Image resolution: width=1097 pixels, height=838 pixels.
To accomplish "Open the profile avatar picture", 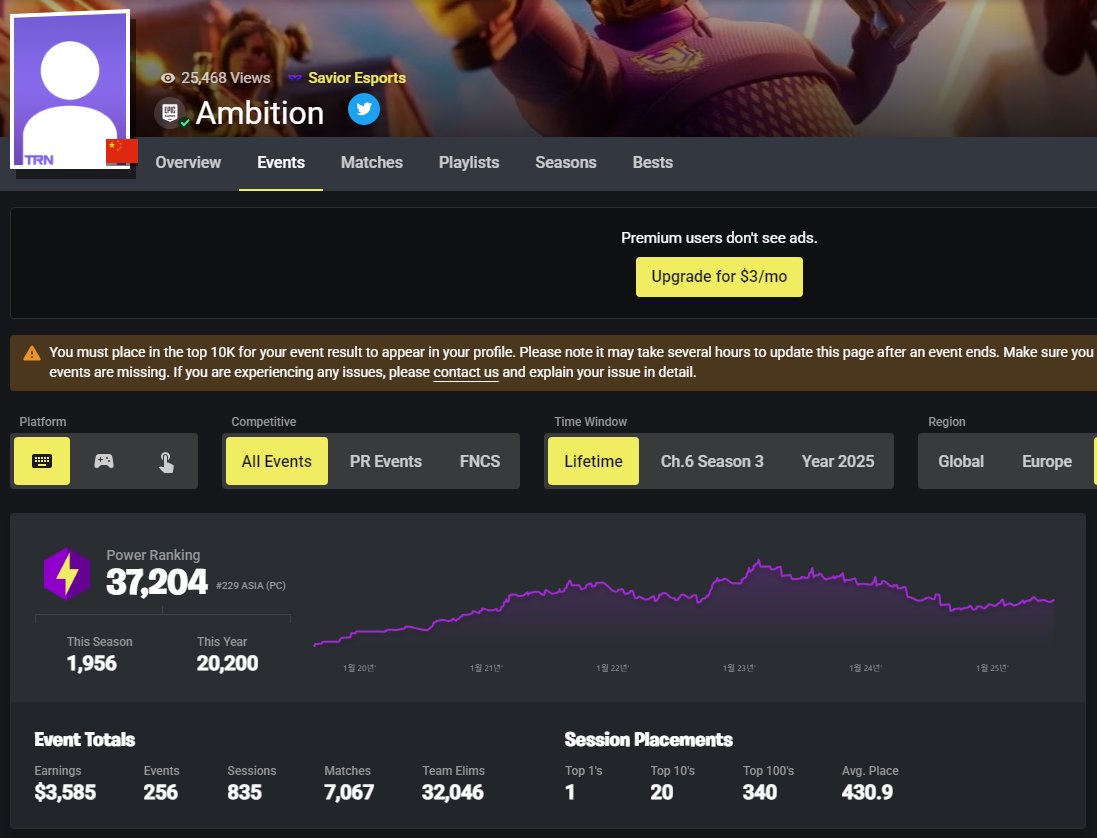I will point(70,90).
